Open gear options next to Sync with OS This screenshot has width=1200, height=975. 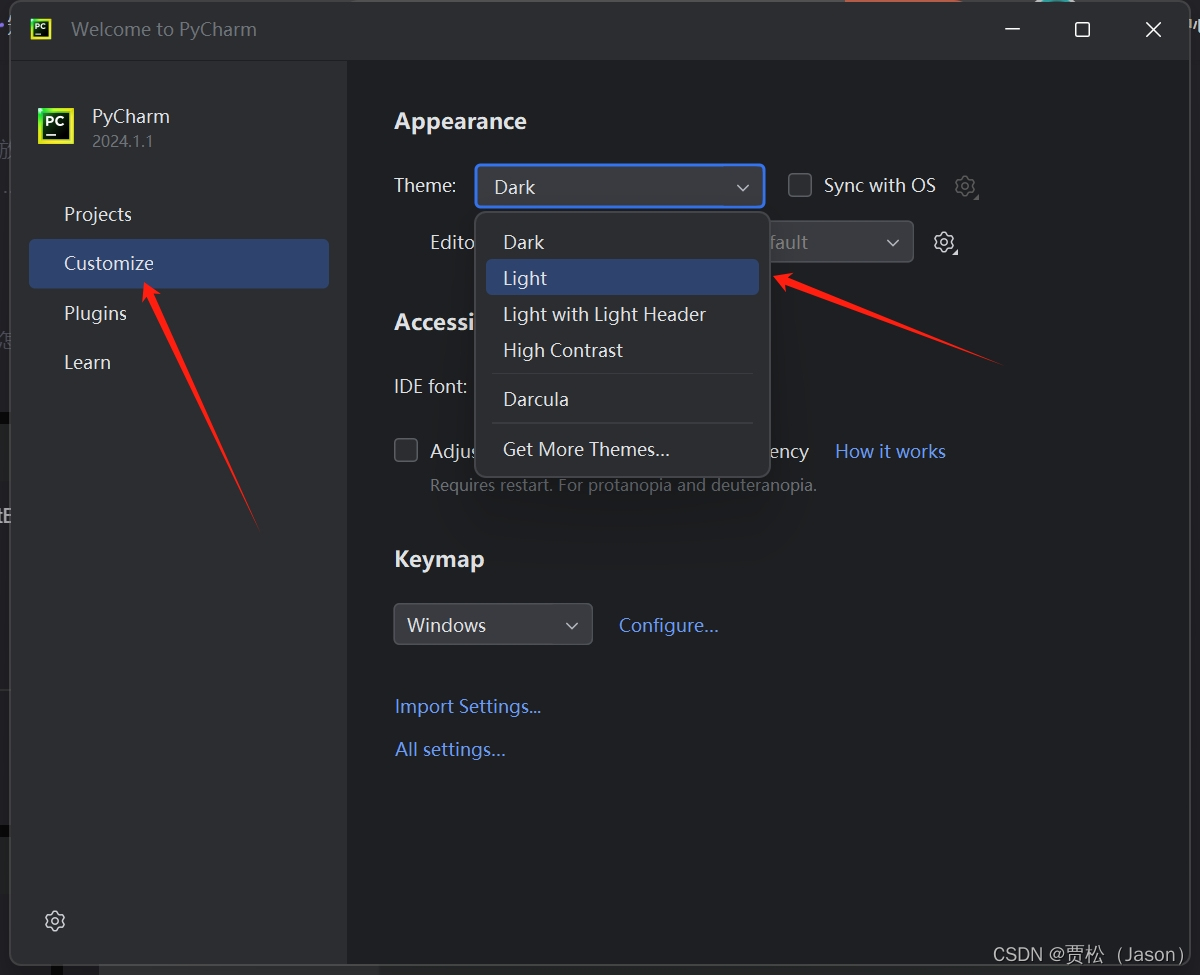(965, 186)
